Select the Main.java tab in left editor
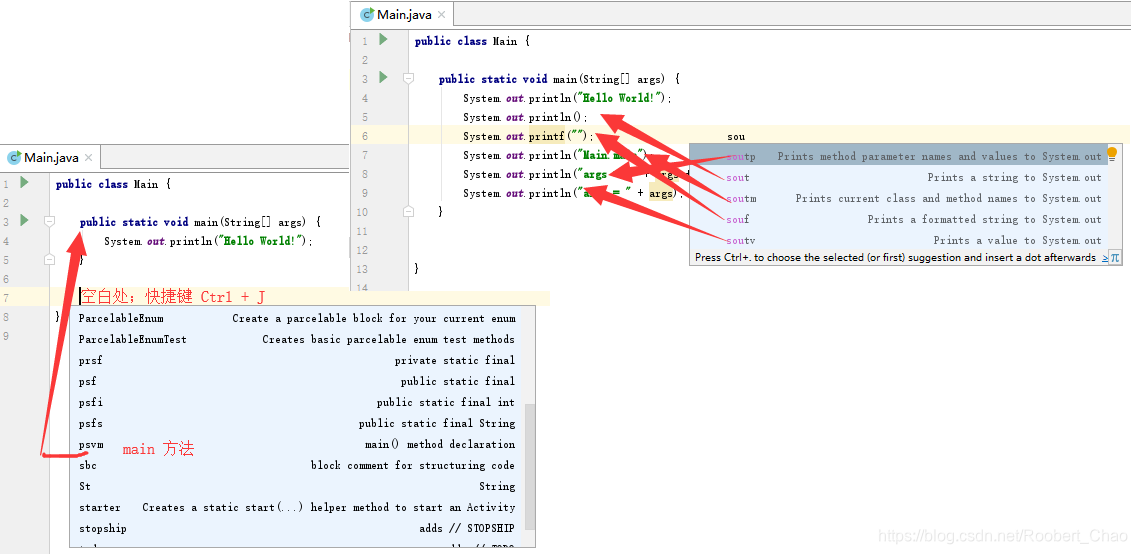This screenshot has width=1137, height=554. (x=51, y=157)
